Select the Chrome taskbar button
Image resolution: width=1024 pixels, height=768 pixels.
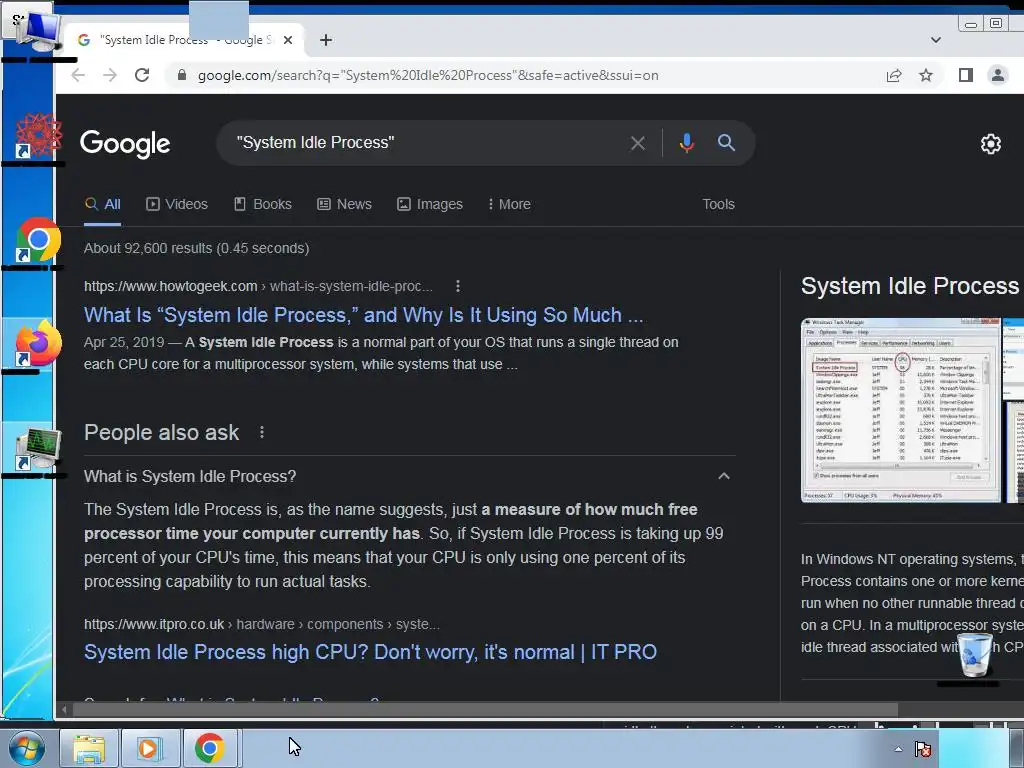(210, 748)
